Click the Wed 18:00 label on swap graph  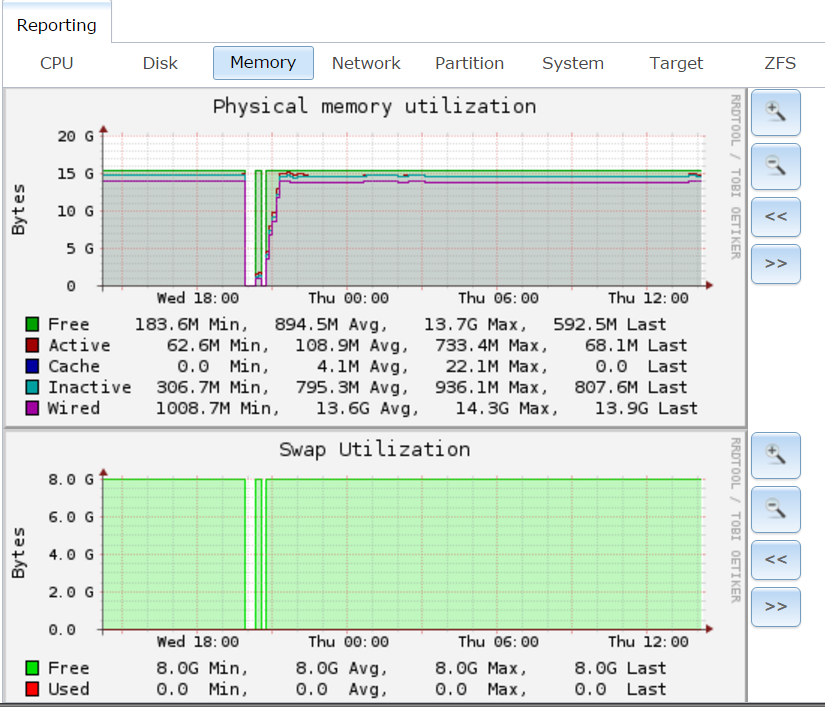point(198,642)
